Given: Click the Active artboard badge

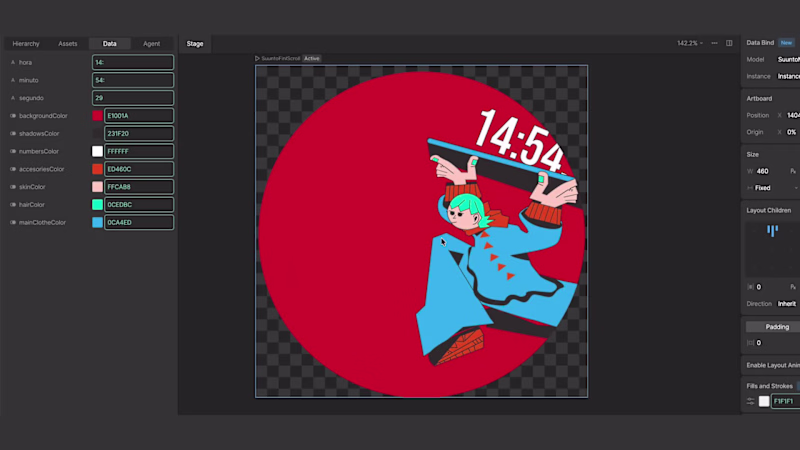Looking at the screenshot, I should 312,59.
